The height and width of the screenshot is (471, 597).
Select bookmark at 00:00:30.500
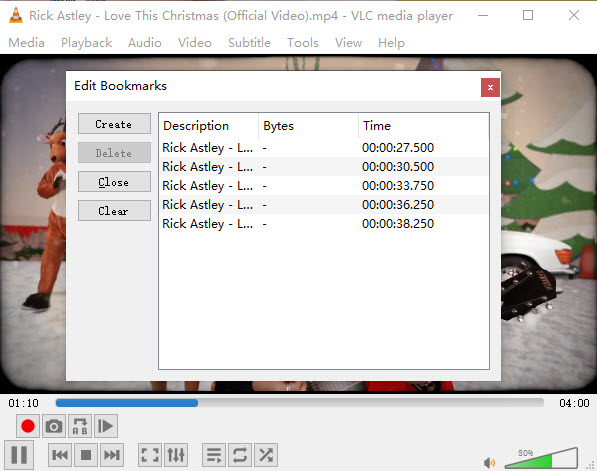[324, 166]
